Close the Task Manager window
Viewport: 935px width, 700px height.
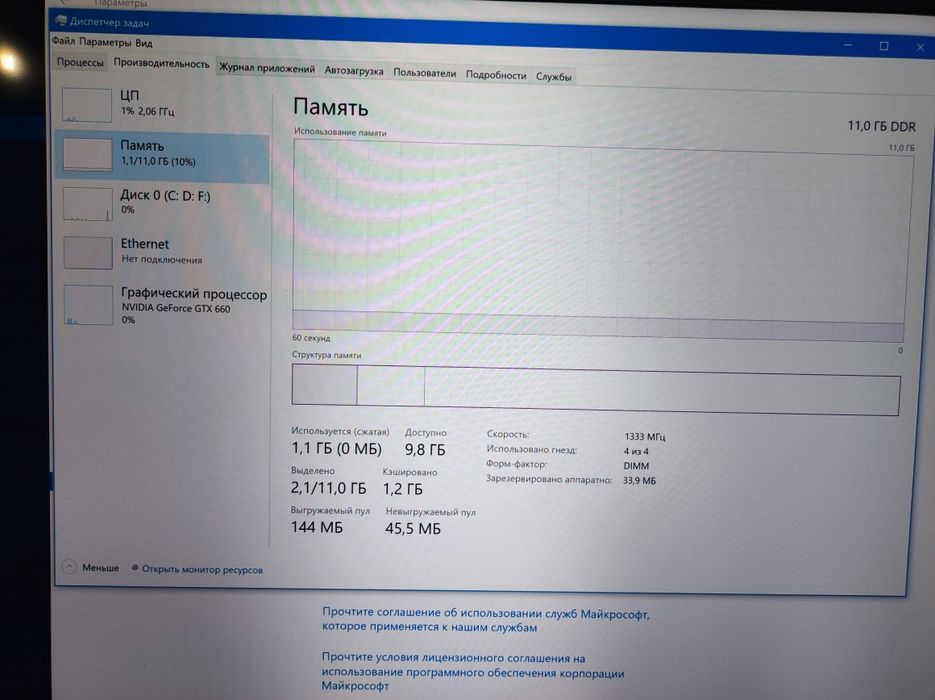920,47
